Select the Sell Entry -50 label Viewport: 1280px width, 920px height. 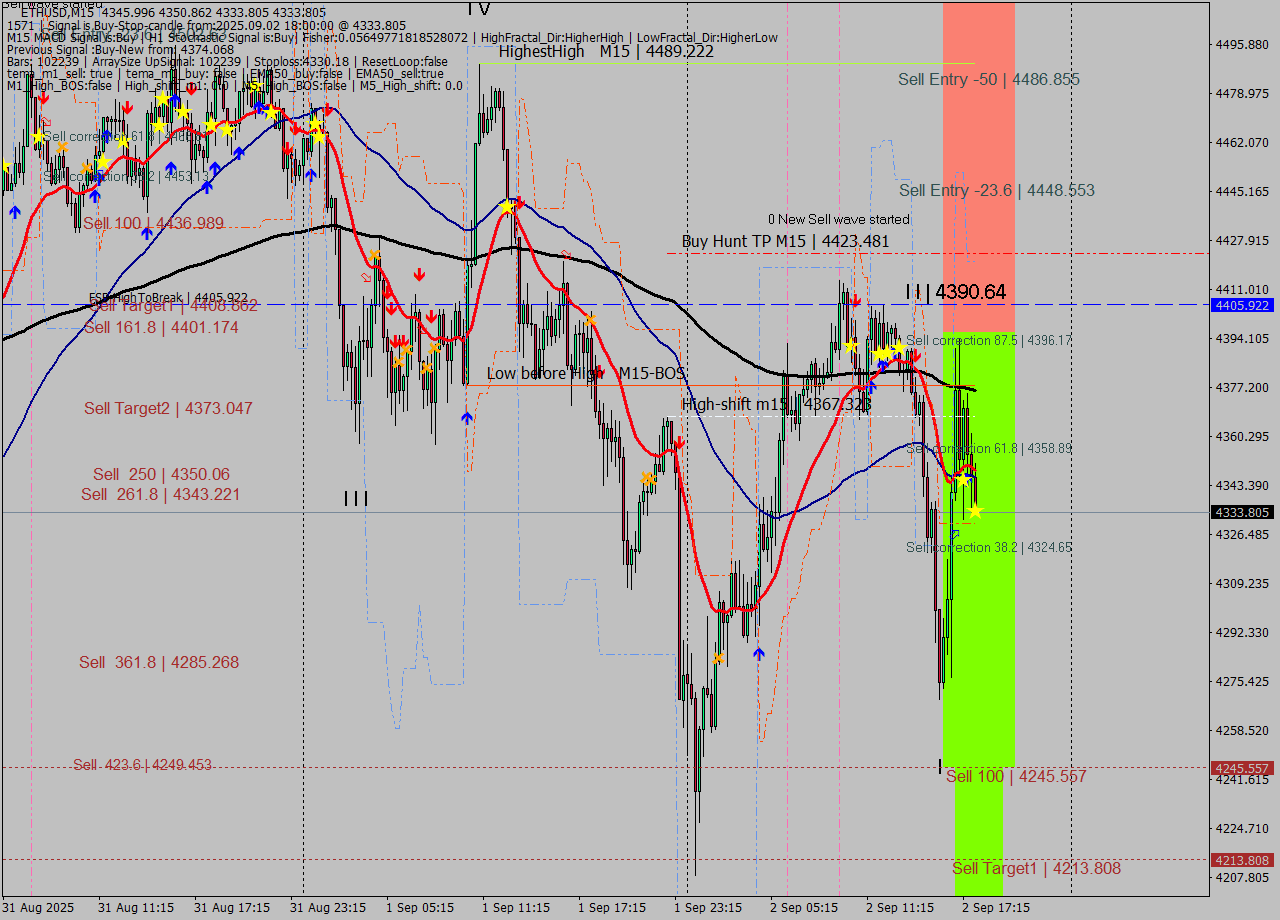988,79
